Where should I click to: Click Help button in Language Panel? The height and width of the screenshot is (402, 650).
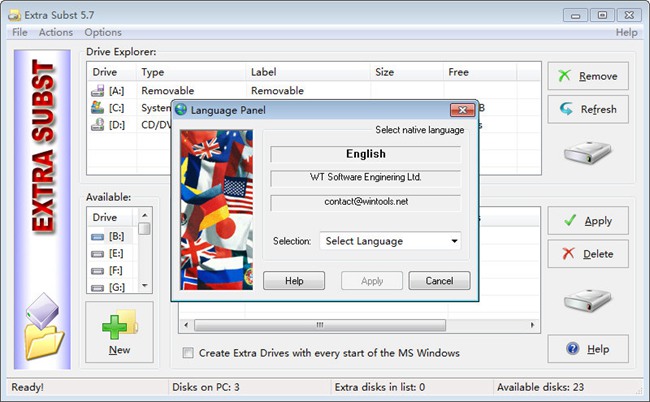coord(294,281)
